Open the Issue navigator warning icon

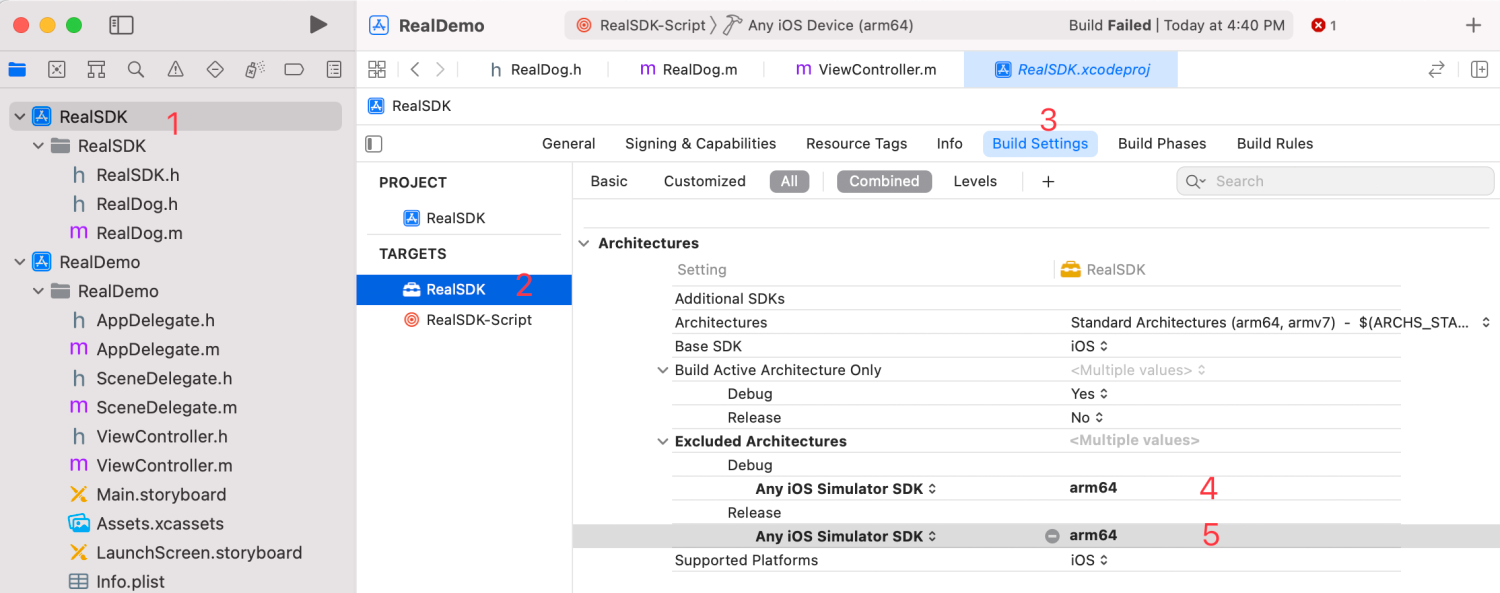pyautogui.click(x=175, y=69)
